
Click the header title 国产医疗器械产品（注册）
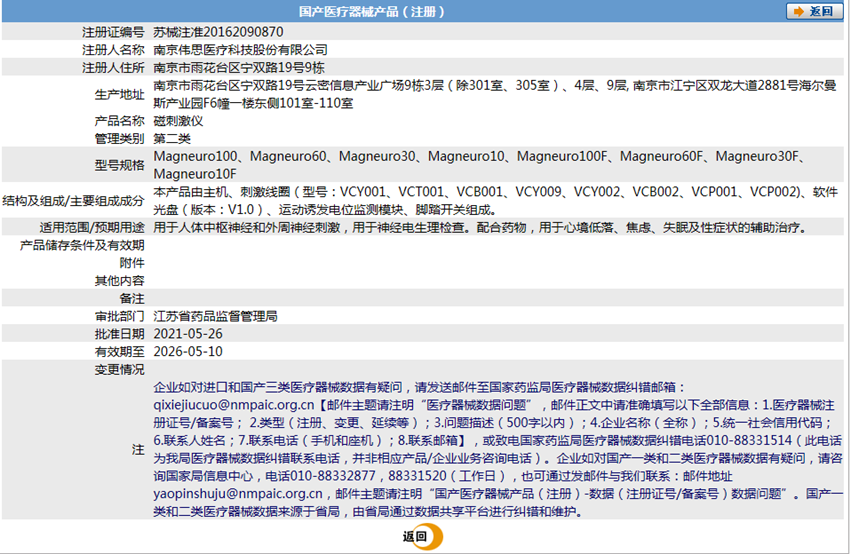coord(371,11)
